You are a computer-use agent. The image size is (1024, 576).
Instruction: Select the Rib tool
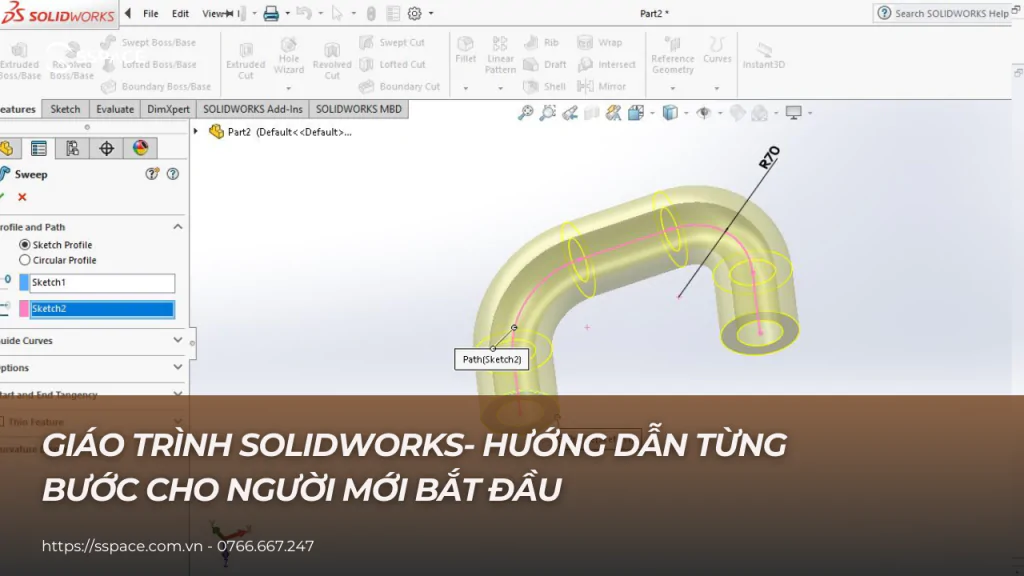coord(541,42)
